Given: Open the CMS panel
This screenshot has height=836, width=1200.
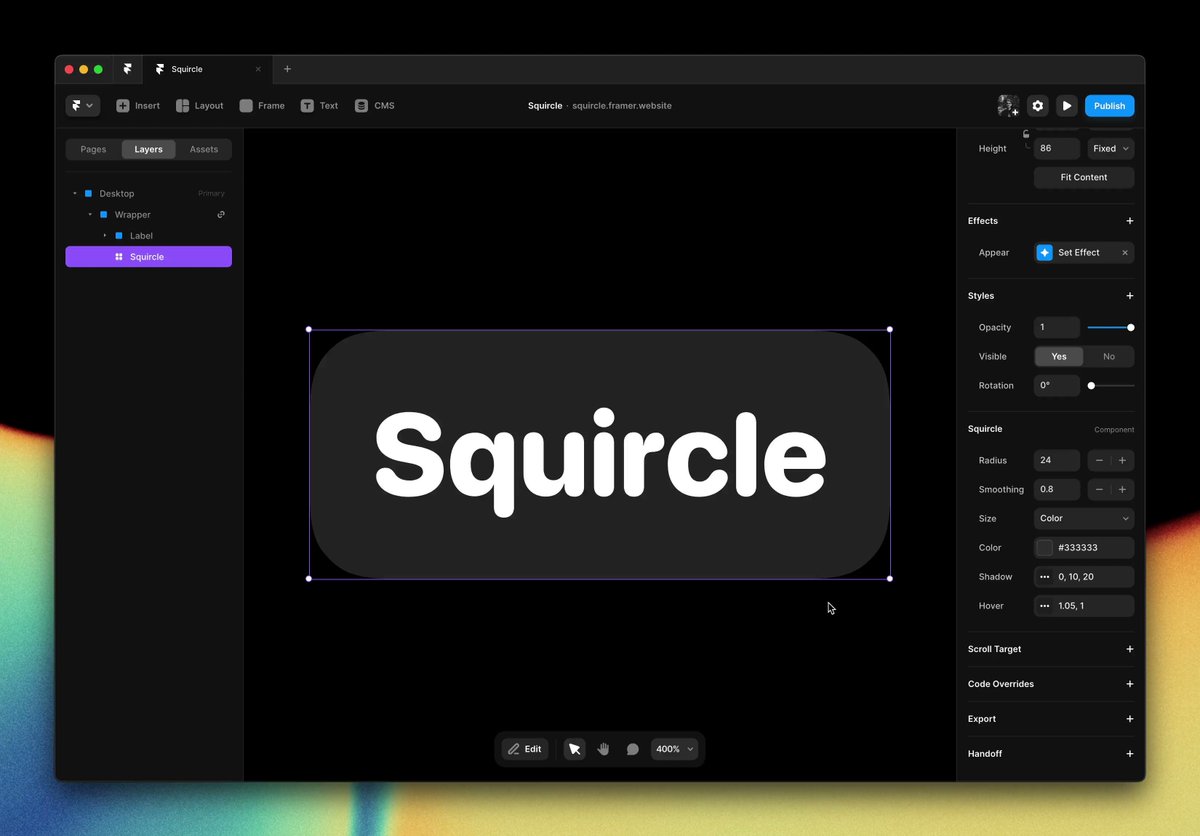Looking at the screenshot, I should coord(374,105).
